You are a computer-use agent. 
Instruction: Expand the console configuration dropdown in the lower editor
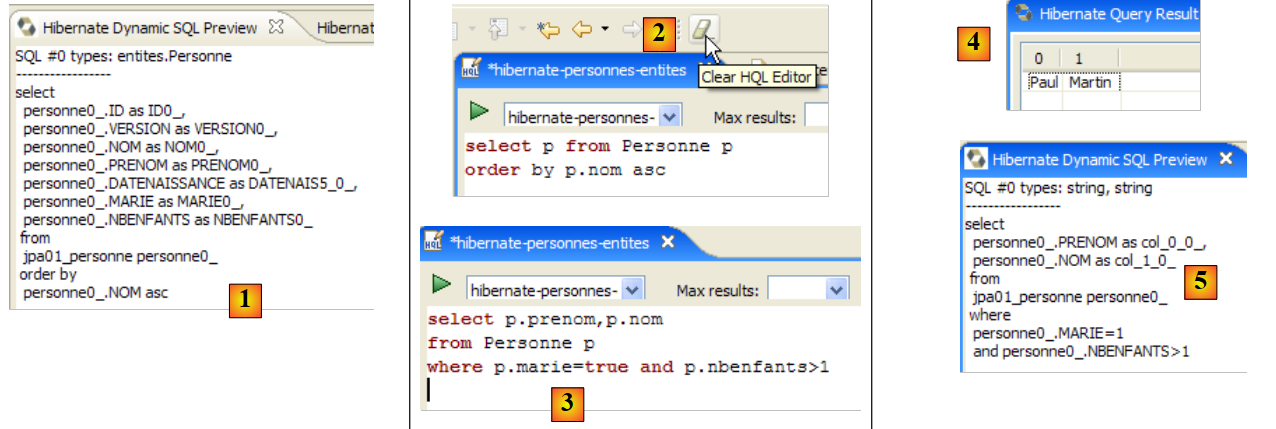632,290
